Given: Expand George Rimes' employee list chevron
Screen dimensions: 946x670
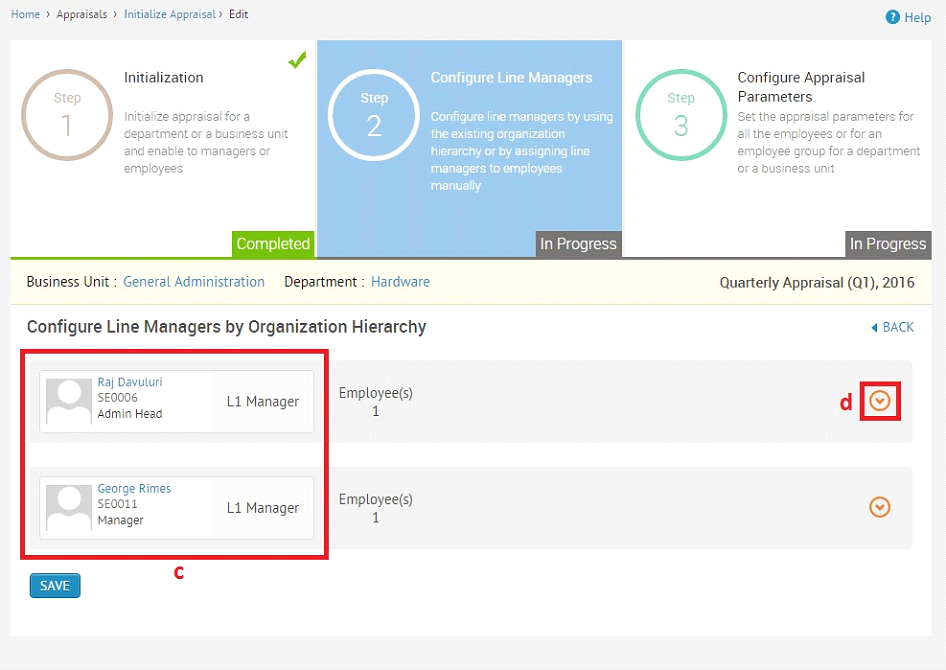Looking at the screenshot, I should coord(880,507).
